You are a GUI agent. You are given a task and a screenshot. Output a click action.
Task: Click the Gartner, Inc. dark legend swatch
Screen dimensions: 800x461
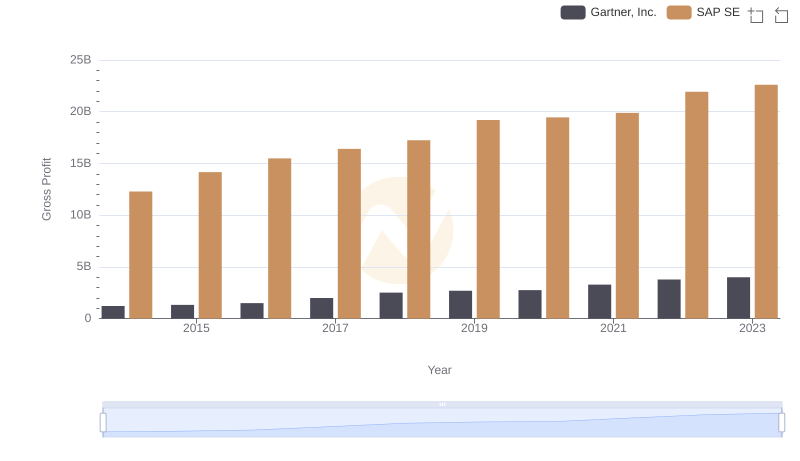573,12
